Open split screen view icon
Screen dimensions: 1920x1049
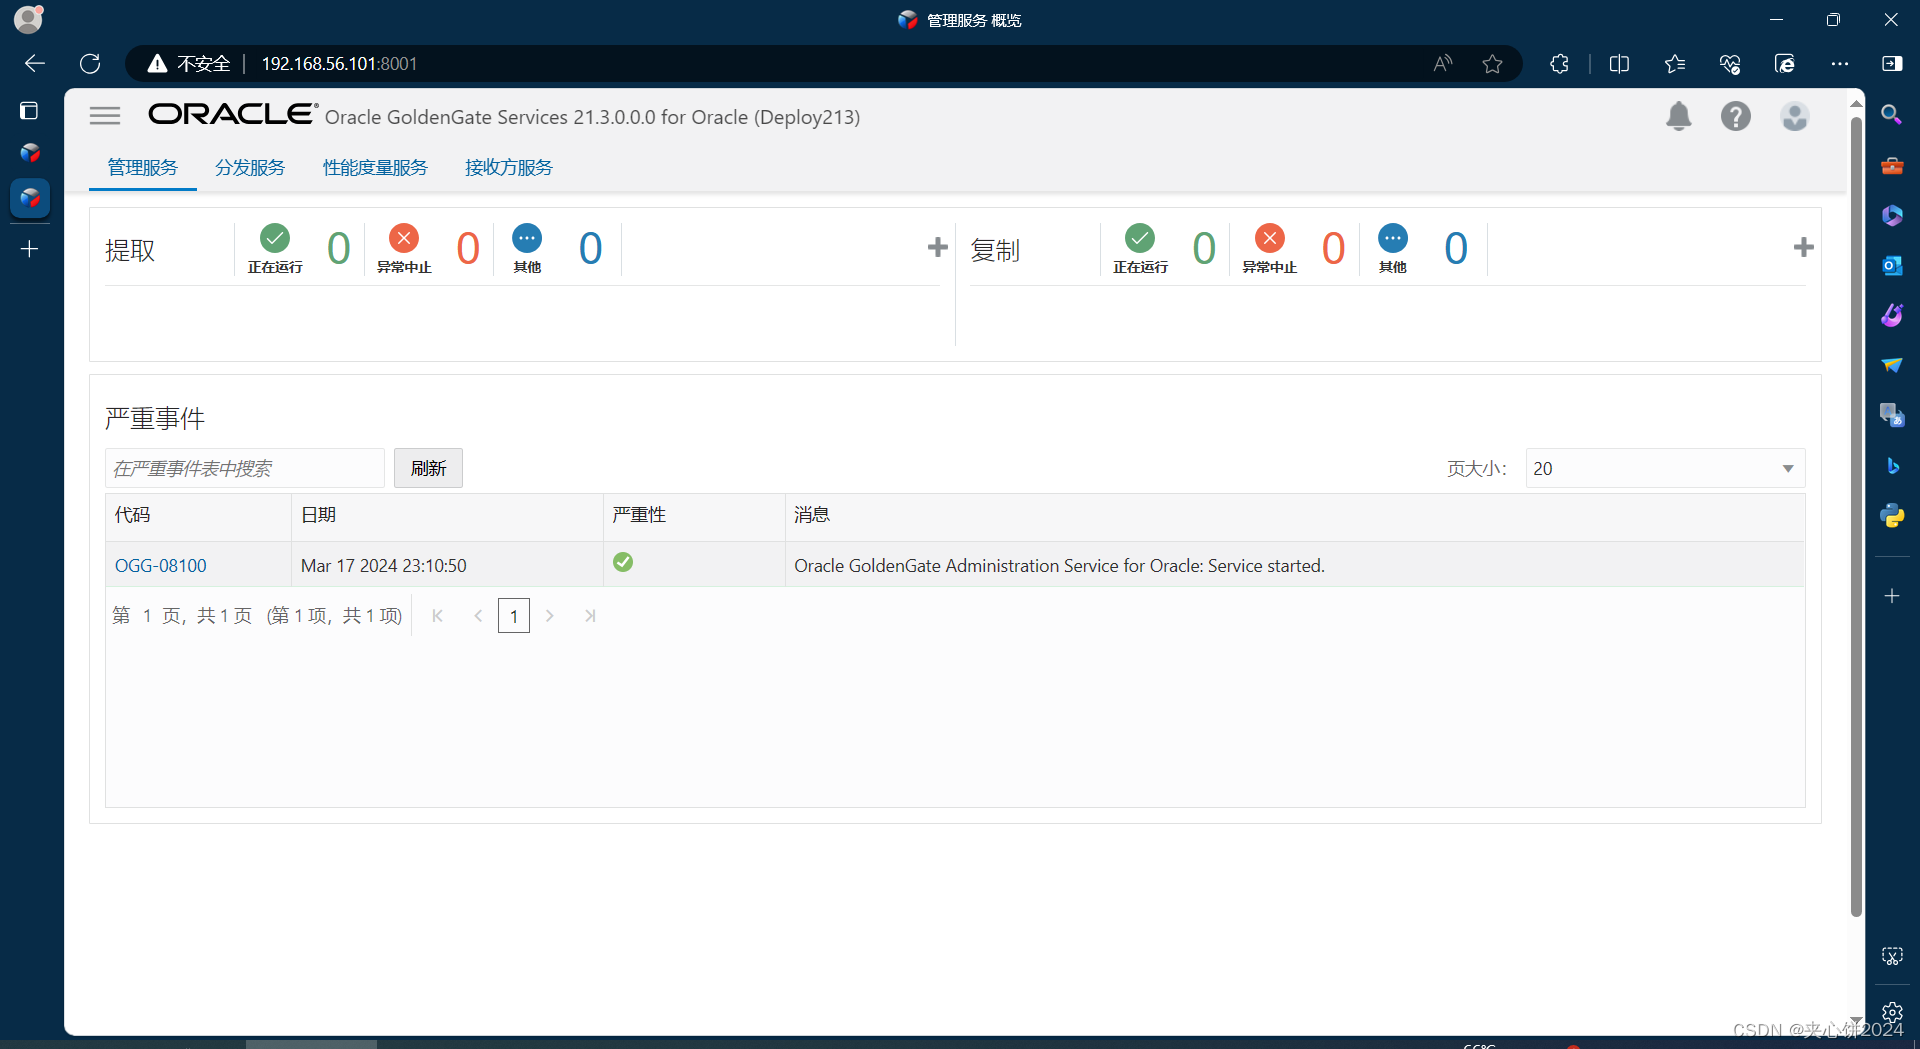pyautogui.click(x=1620, y=64)
